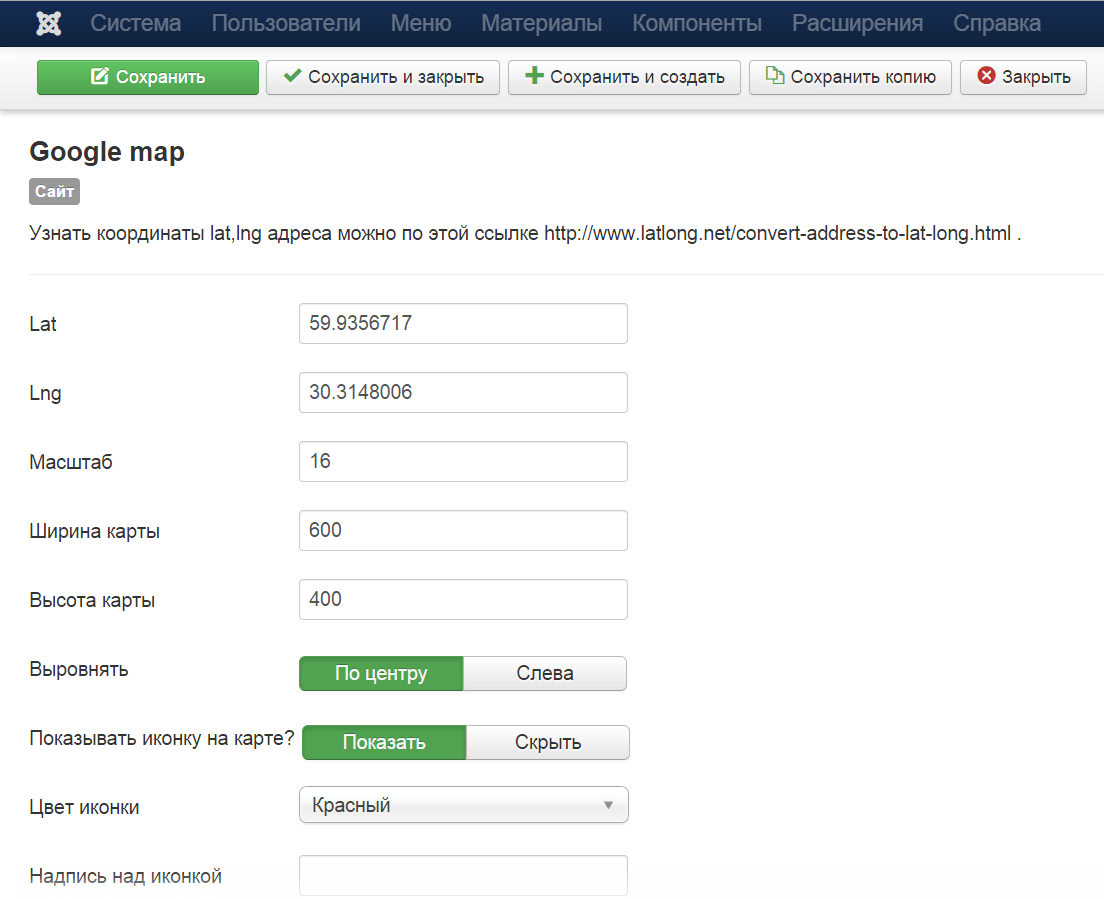
Task: Click the Сохранить копию button label
Action: (x=863, y=77)
